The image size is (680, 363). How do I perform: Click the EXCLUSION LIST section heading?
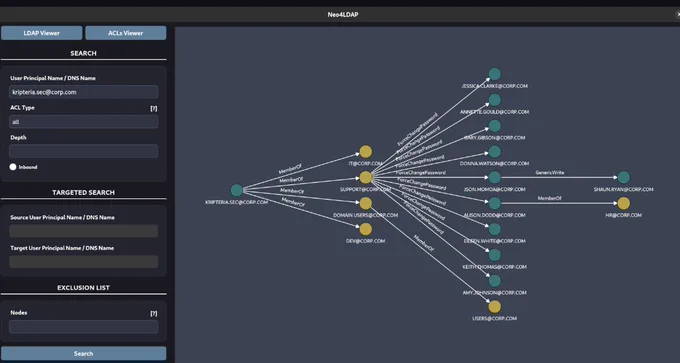pyautogui.click(x=83, y=288)
